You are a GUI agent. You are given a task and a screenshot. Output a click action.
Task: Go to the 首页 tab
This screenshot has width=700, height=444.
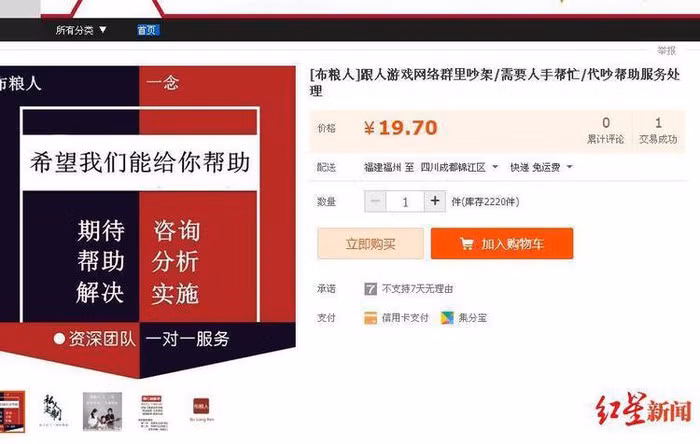click(x=147, y=30)
